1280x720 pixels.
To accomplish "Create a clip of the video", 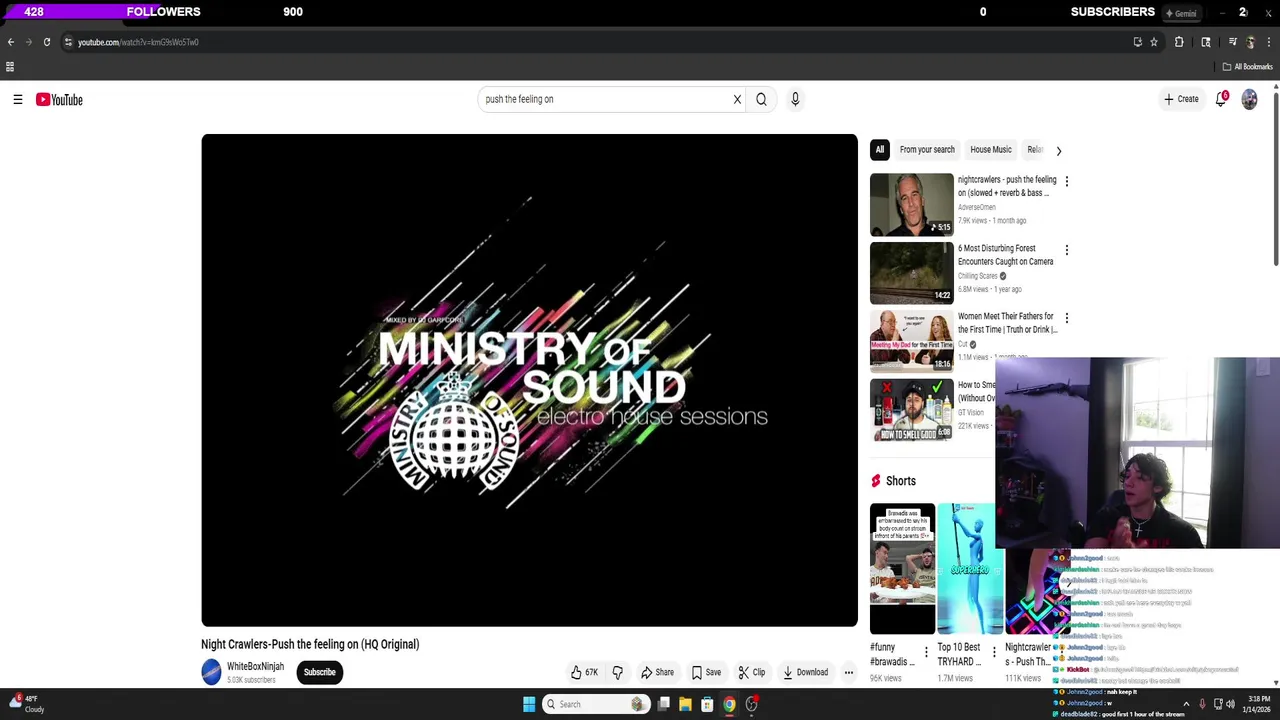I will tap(752, 672).
